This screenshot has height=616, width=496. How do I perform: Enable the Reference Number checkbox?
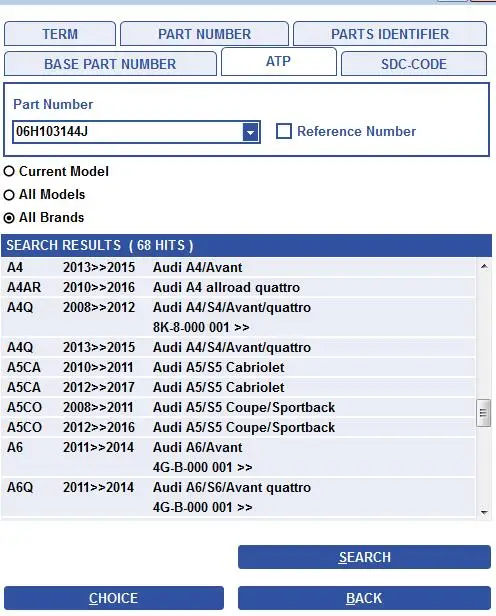pos(284,131)
